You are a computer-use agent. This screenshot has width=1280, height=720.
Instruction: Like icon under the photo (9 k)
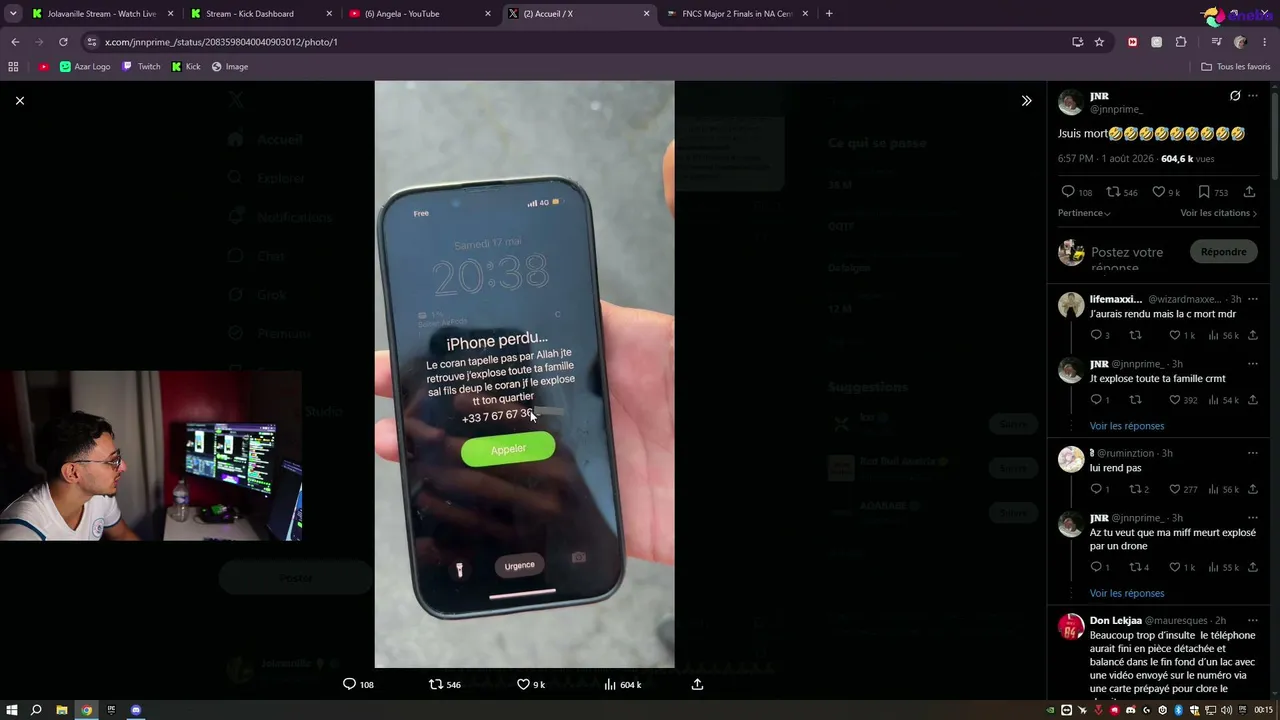(x=531, y=684)
